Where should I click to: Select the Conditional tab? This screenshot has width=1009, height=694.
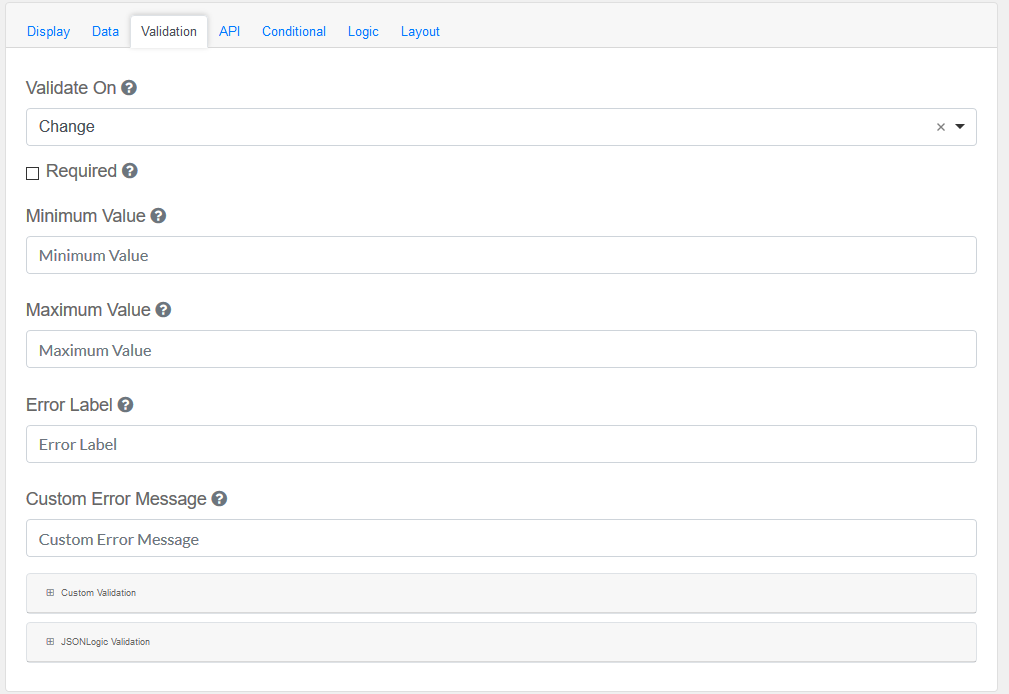click(x=294, y=31)
